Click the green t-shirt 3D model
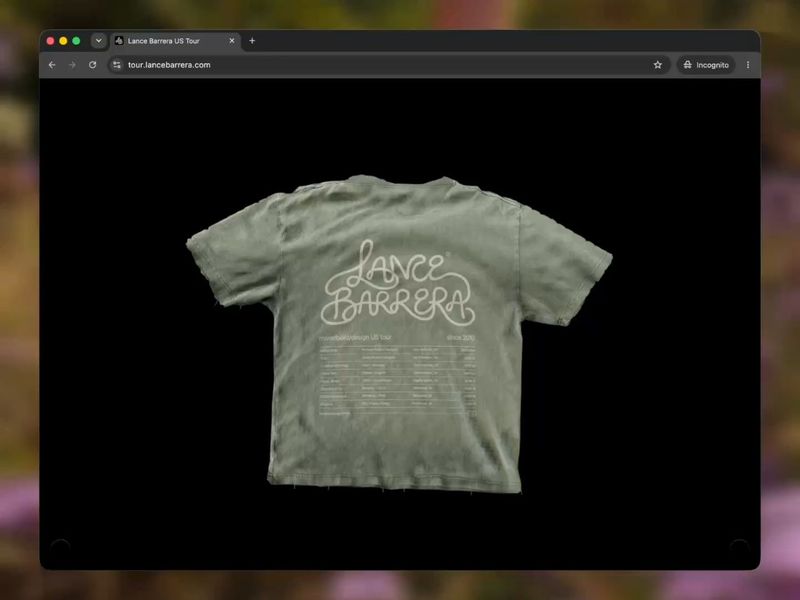Image resolution: width=800 pixels, height=600 pixels. (x=399, y=334)
